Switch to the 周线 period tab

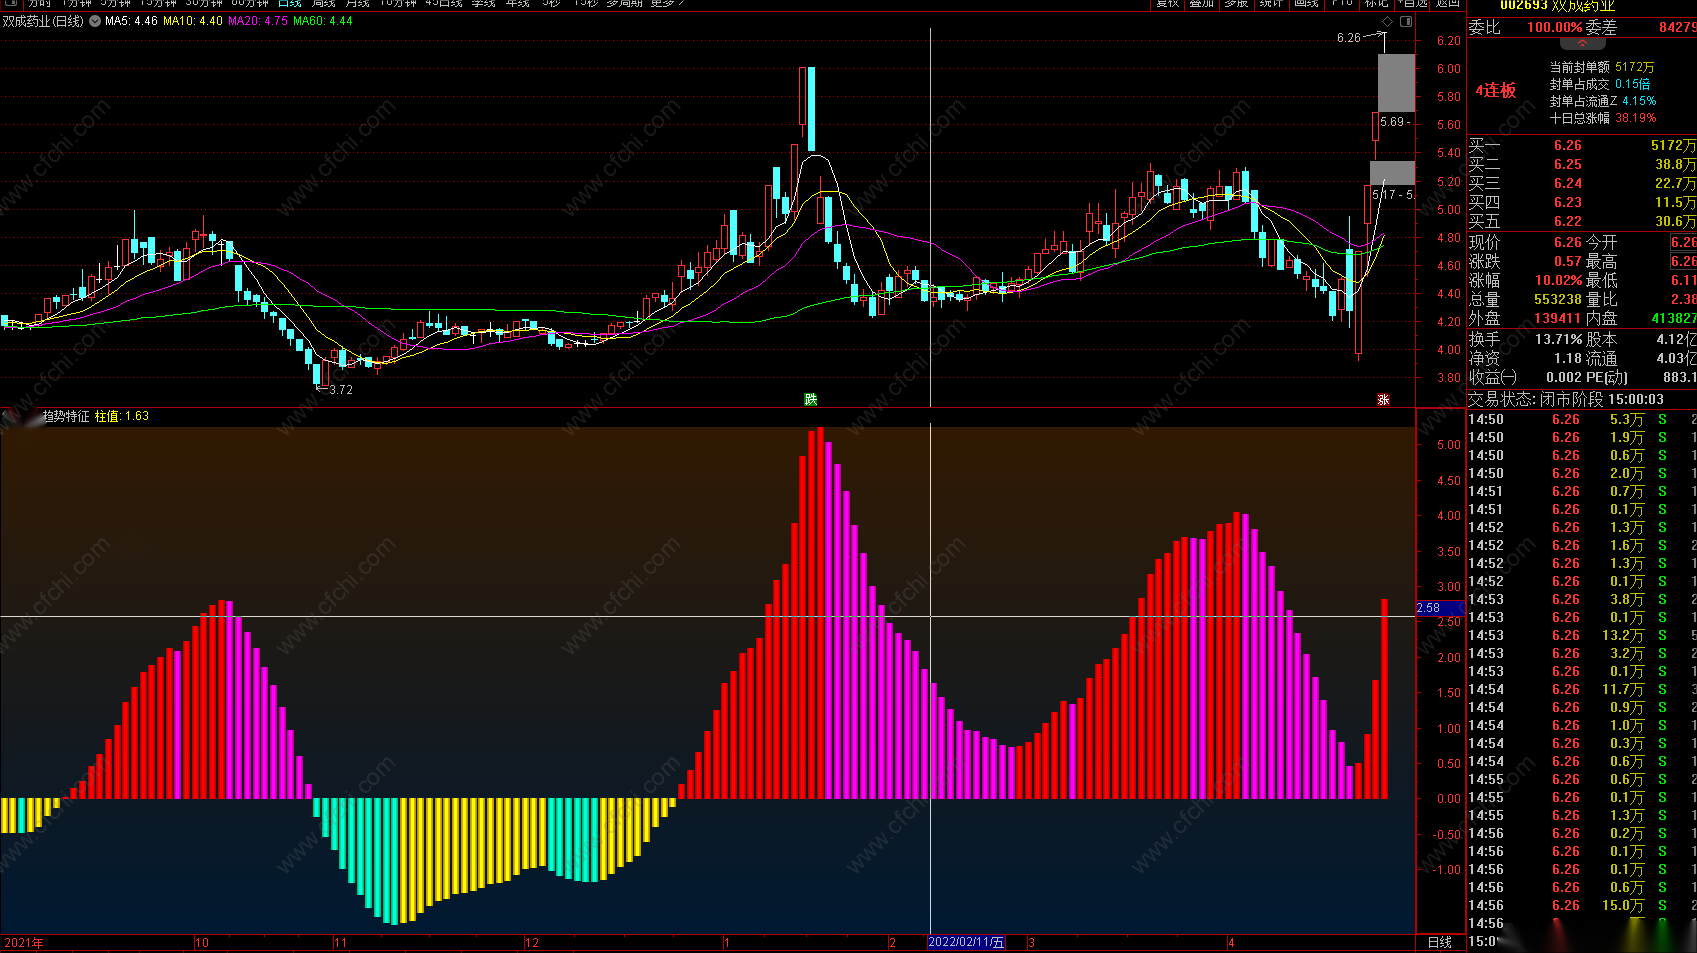[324, 4]
